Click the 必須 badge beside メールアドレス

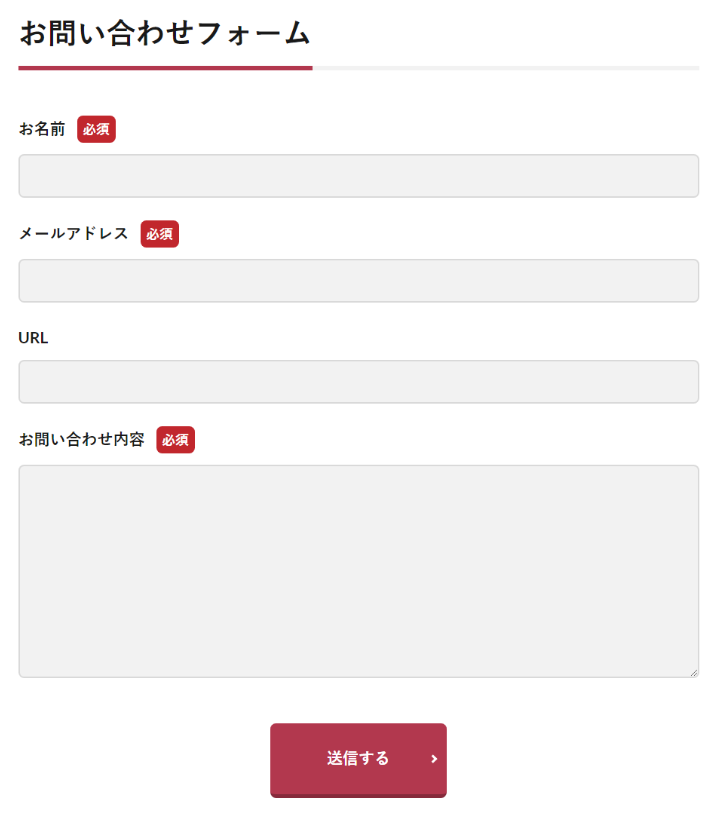click(x=159, y=234)
